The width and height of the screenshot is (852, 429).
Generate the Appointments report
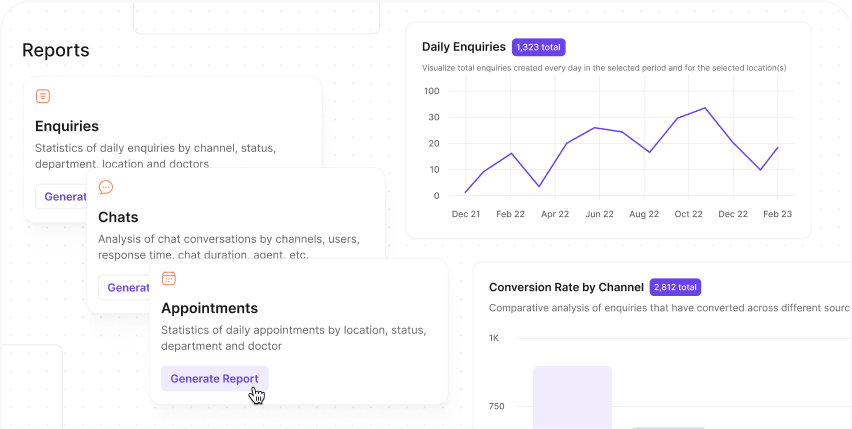coord(215,378)
